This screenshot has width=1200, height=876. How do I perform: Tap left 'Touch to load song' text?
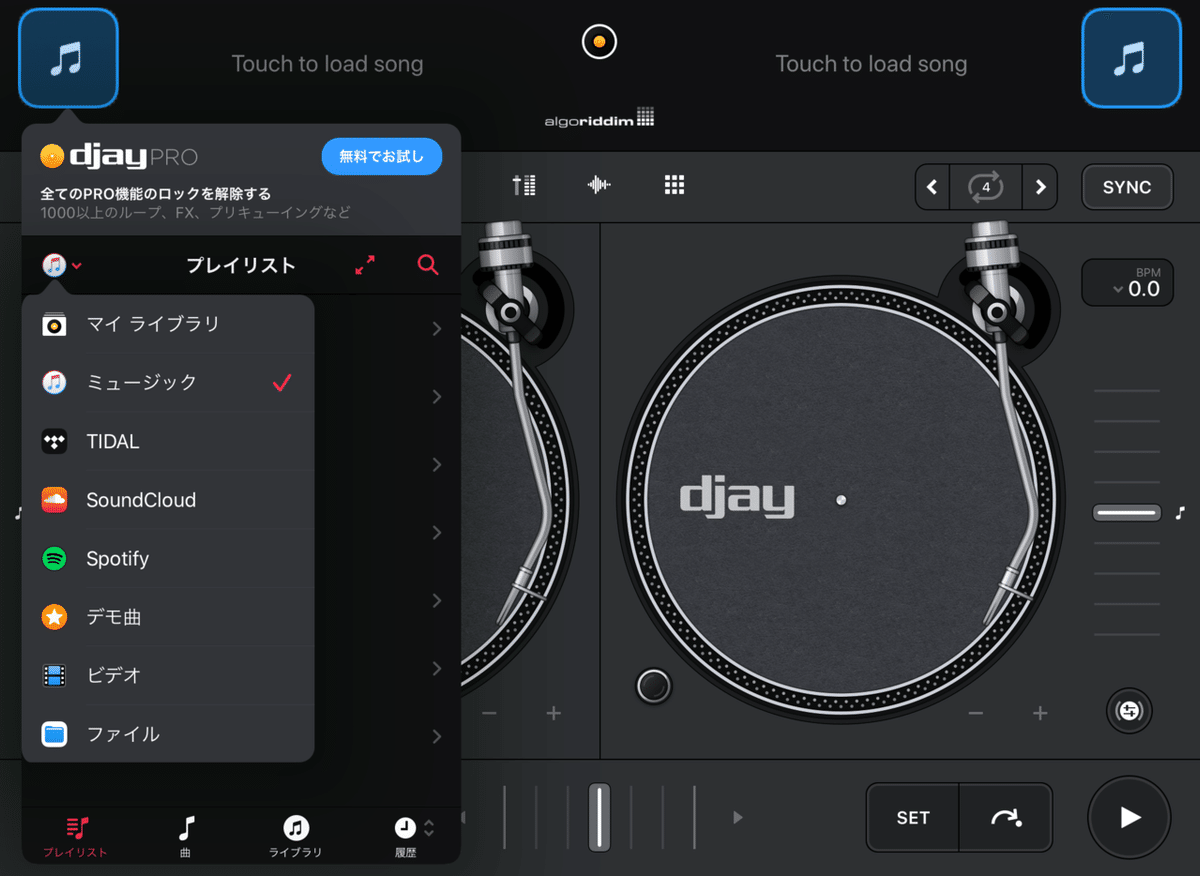327,64
